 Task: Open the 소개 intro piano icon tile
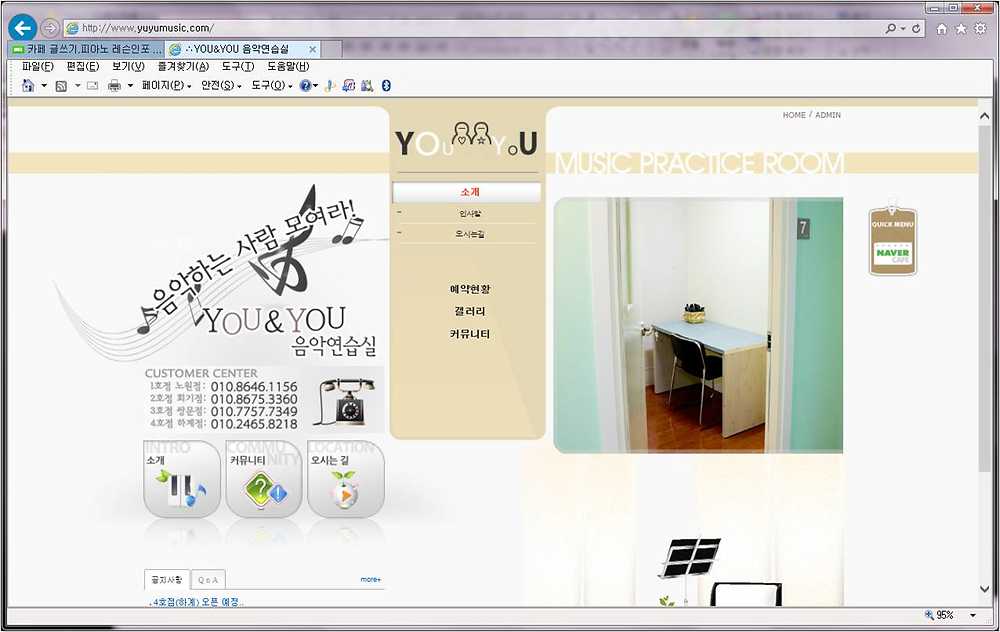pyautogui.click(x=182, y=480)
